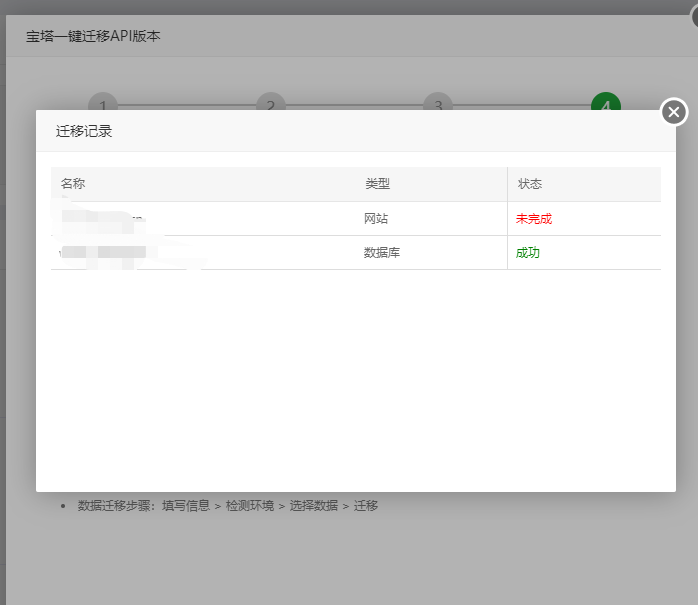Select the 网站 type cell
Screen dimensions: 698x605
(x=376, y=219)
